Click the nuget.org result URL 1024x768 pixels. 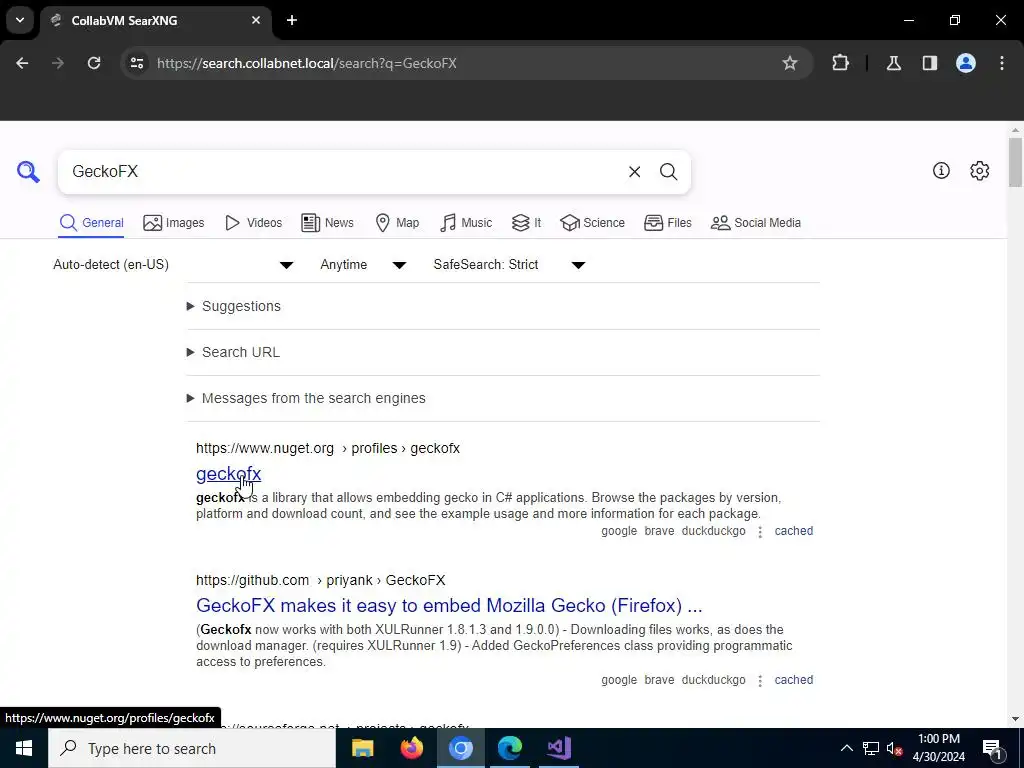pyautogui.click(x=328, y=448)
